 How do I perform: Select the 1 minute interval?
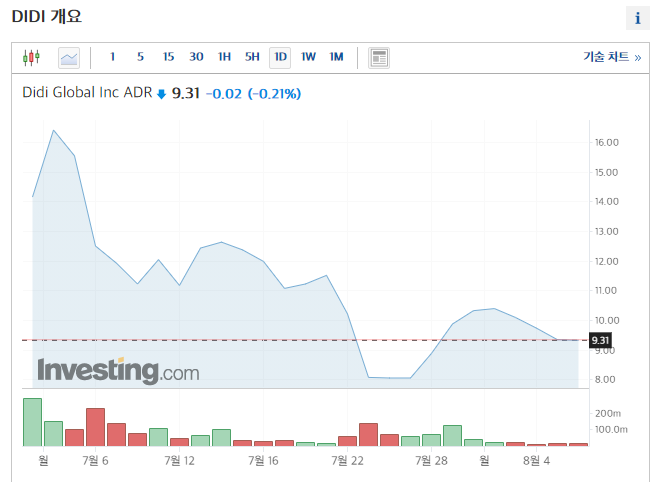112,57
